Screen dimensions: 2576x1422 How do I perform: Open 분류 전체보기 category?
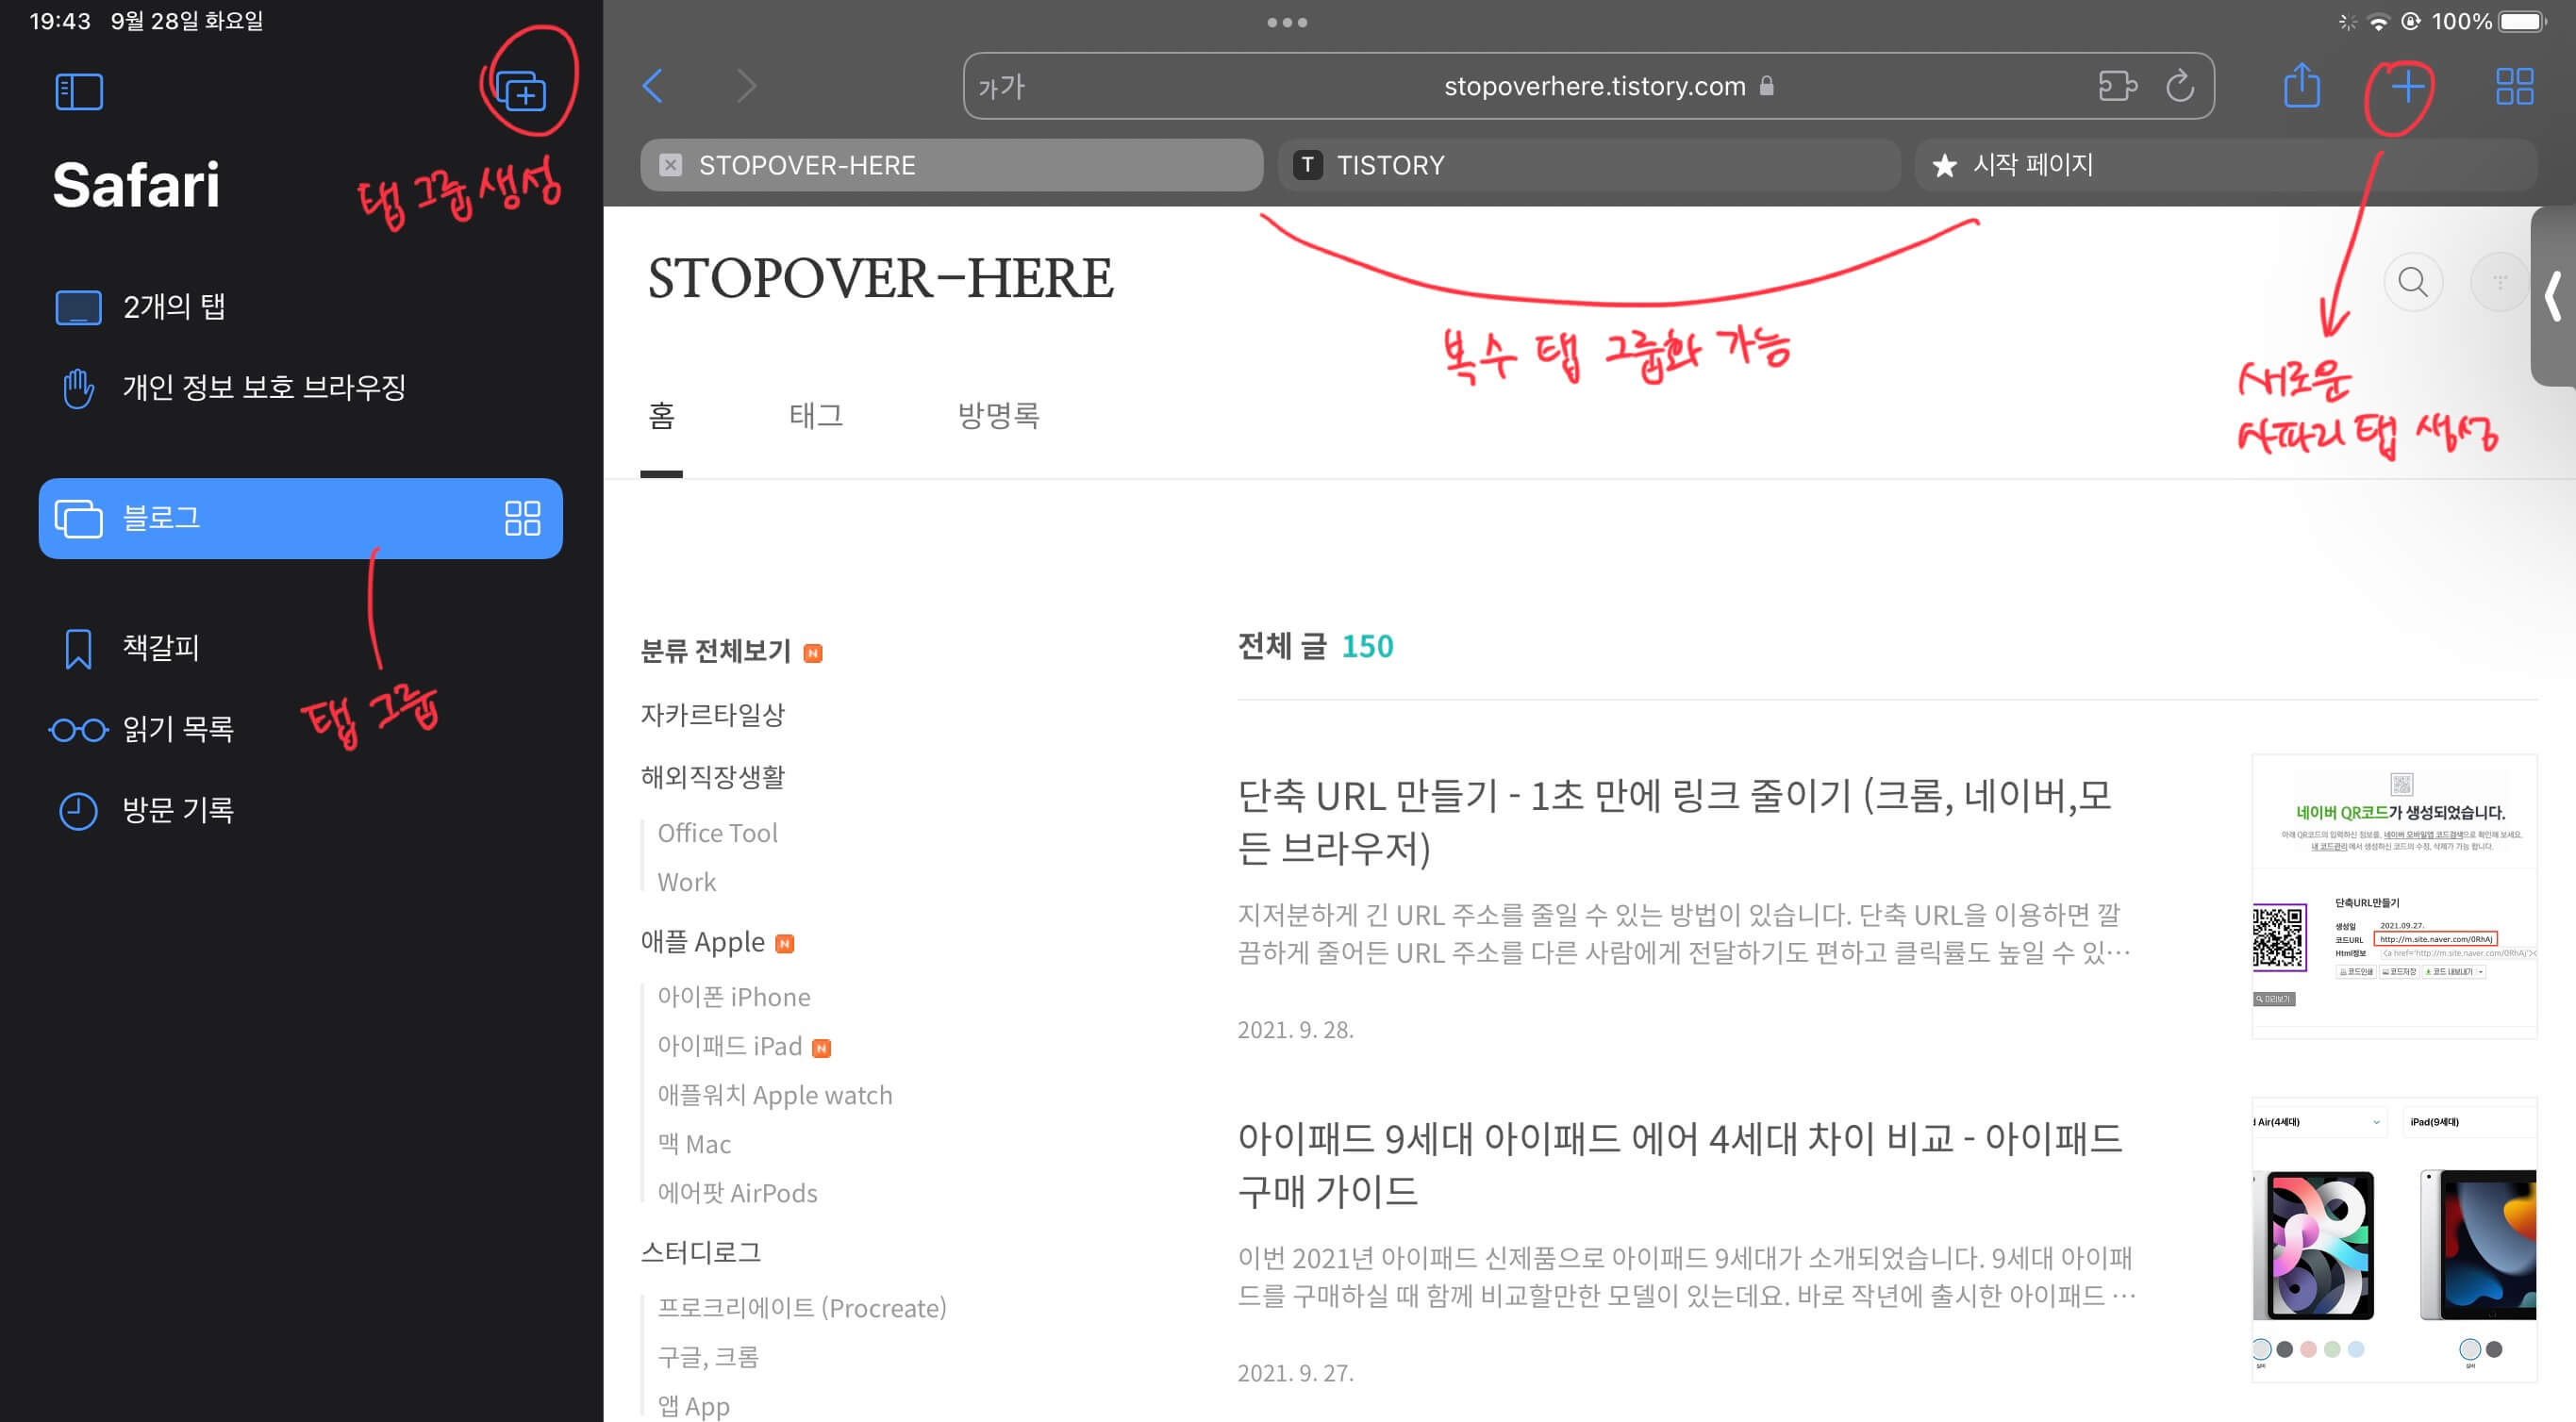pos(716,652)
